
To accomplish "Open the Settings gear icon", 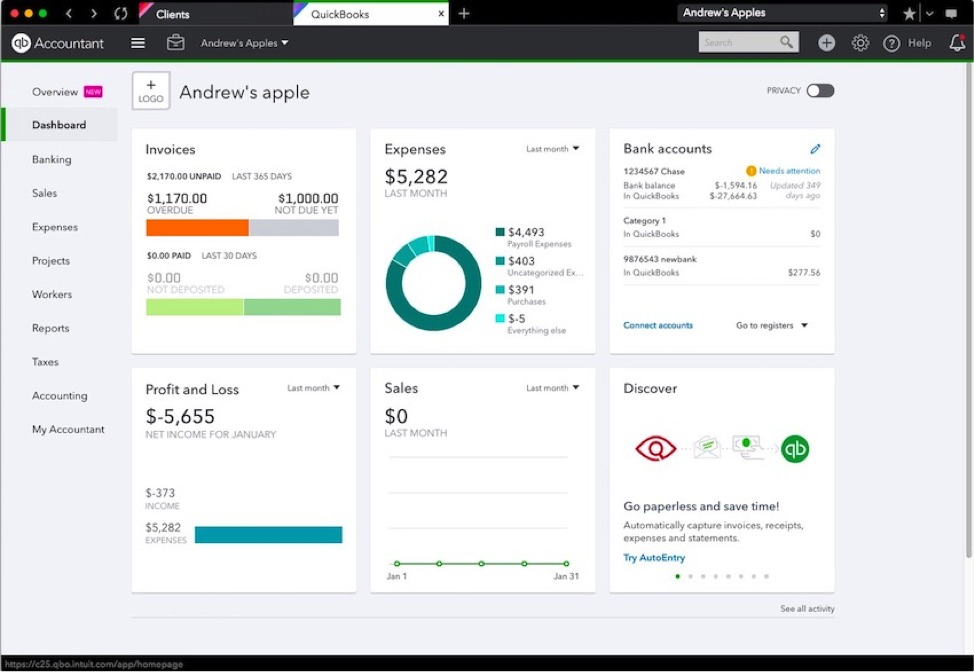I will coord(860,43).
